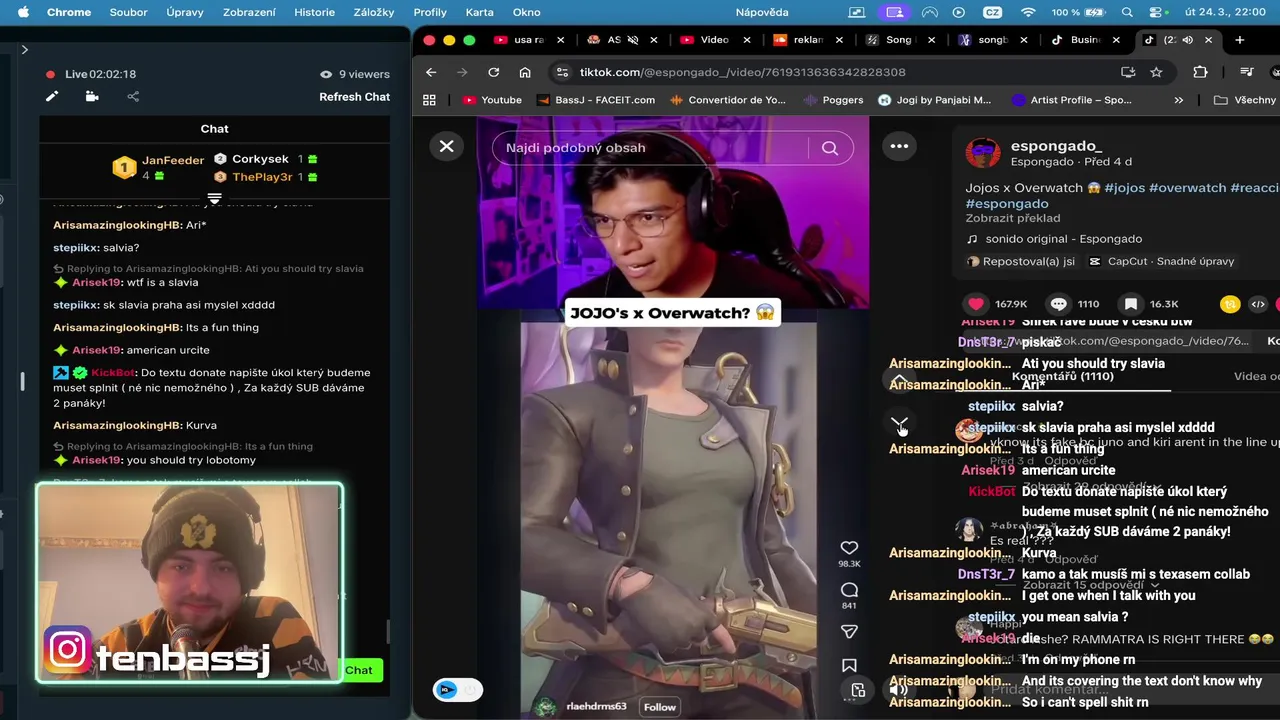
Task: Open the Youtube bookmark
Action: tap(493, 100)
